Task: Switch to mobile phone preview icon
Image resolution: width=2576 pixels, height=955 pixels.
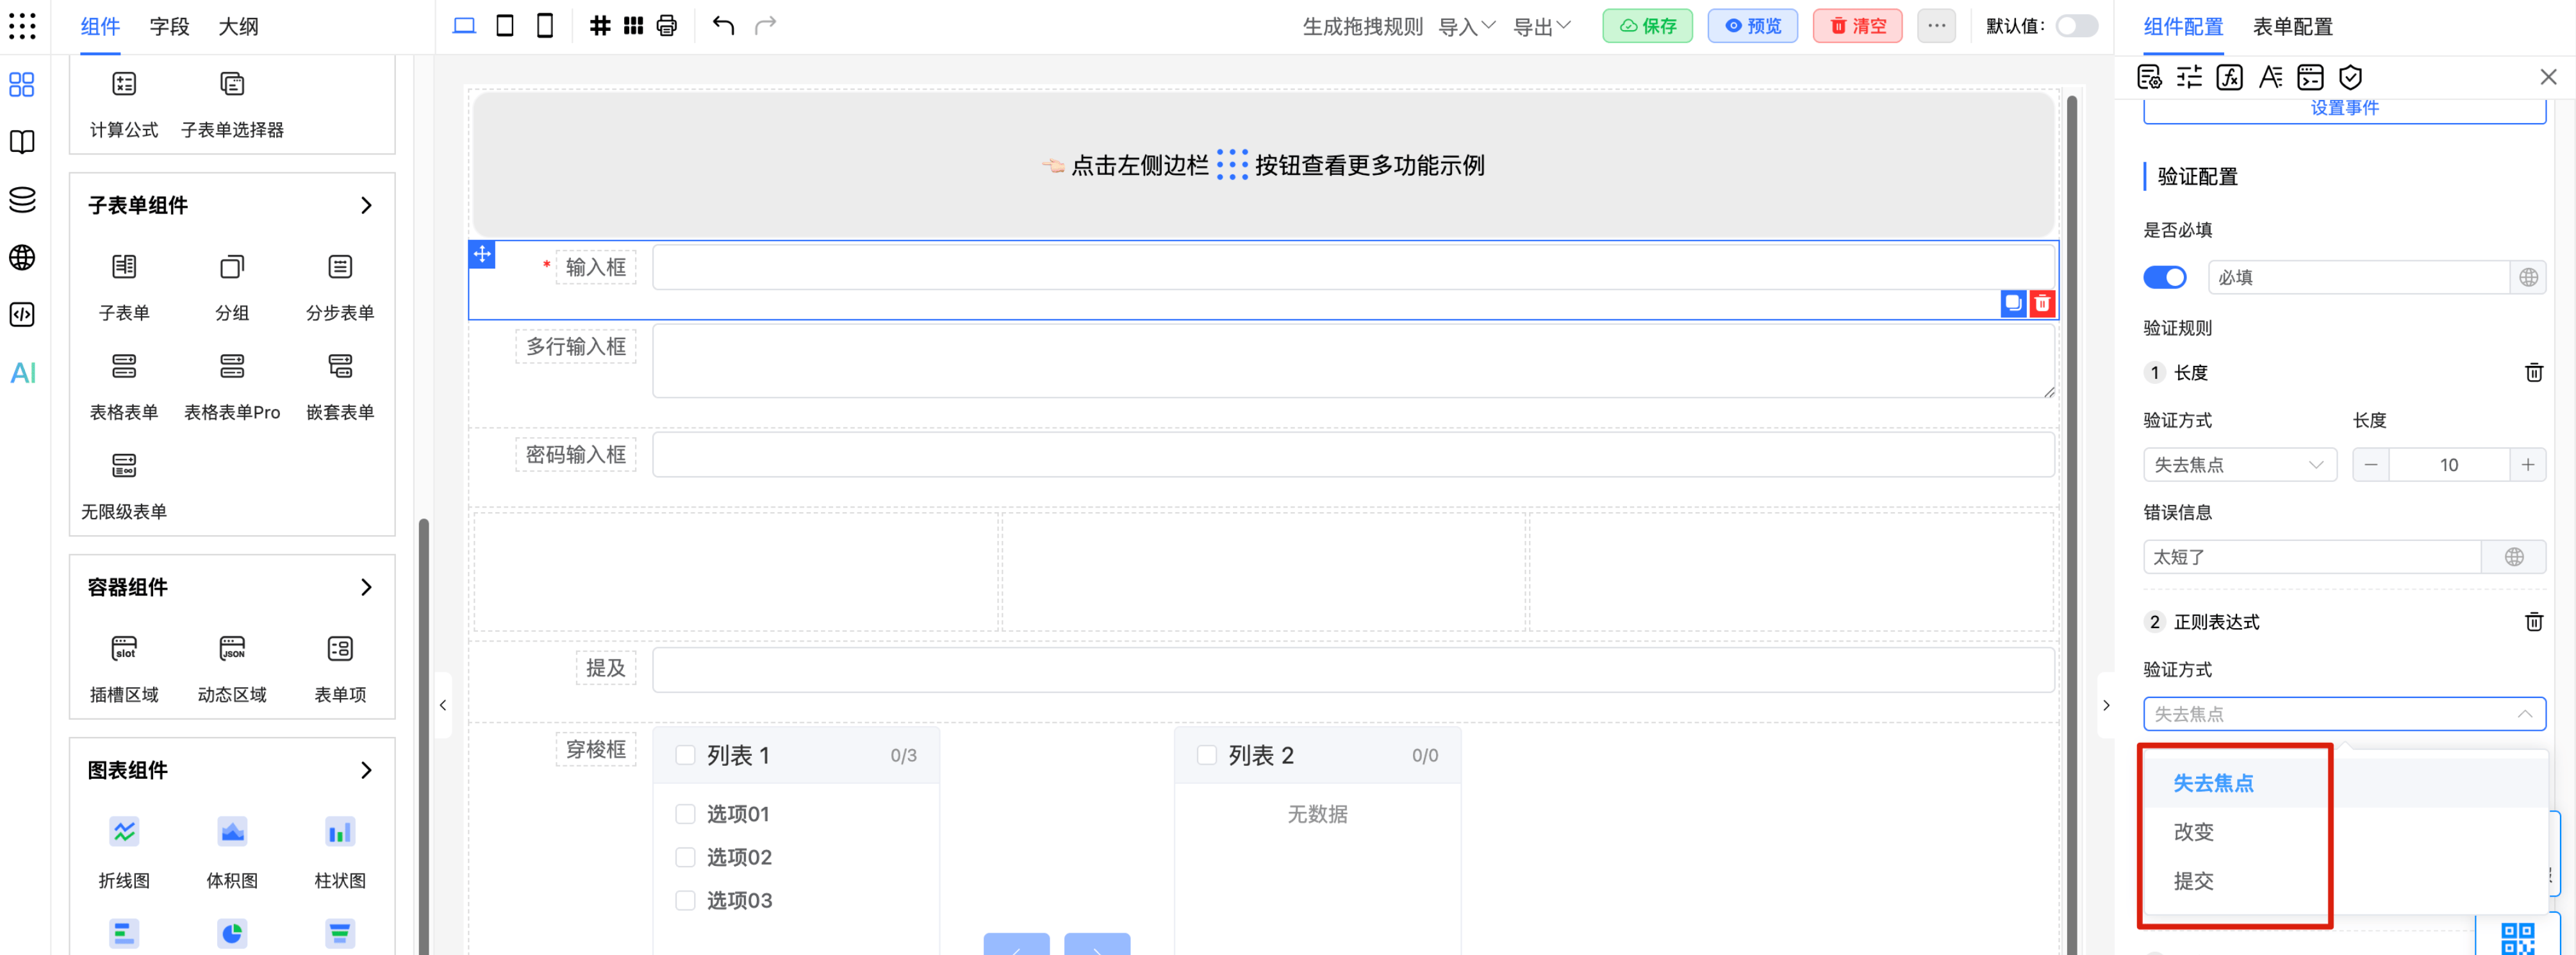Action: pos(545,26)
